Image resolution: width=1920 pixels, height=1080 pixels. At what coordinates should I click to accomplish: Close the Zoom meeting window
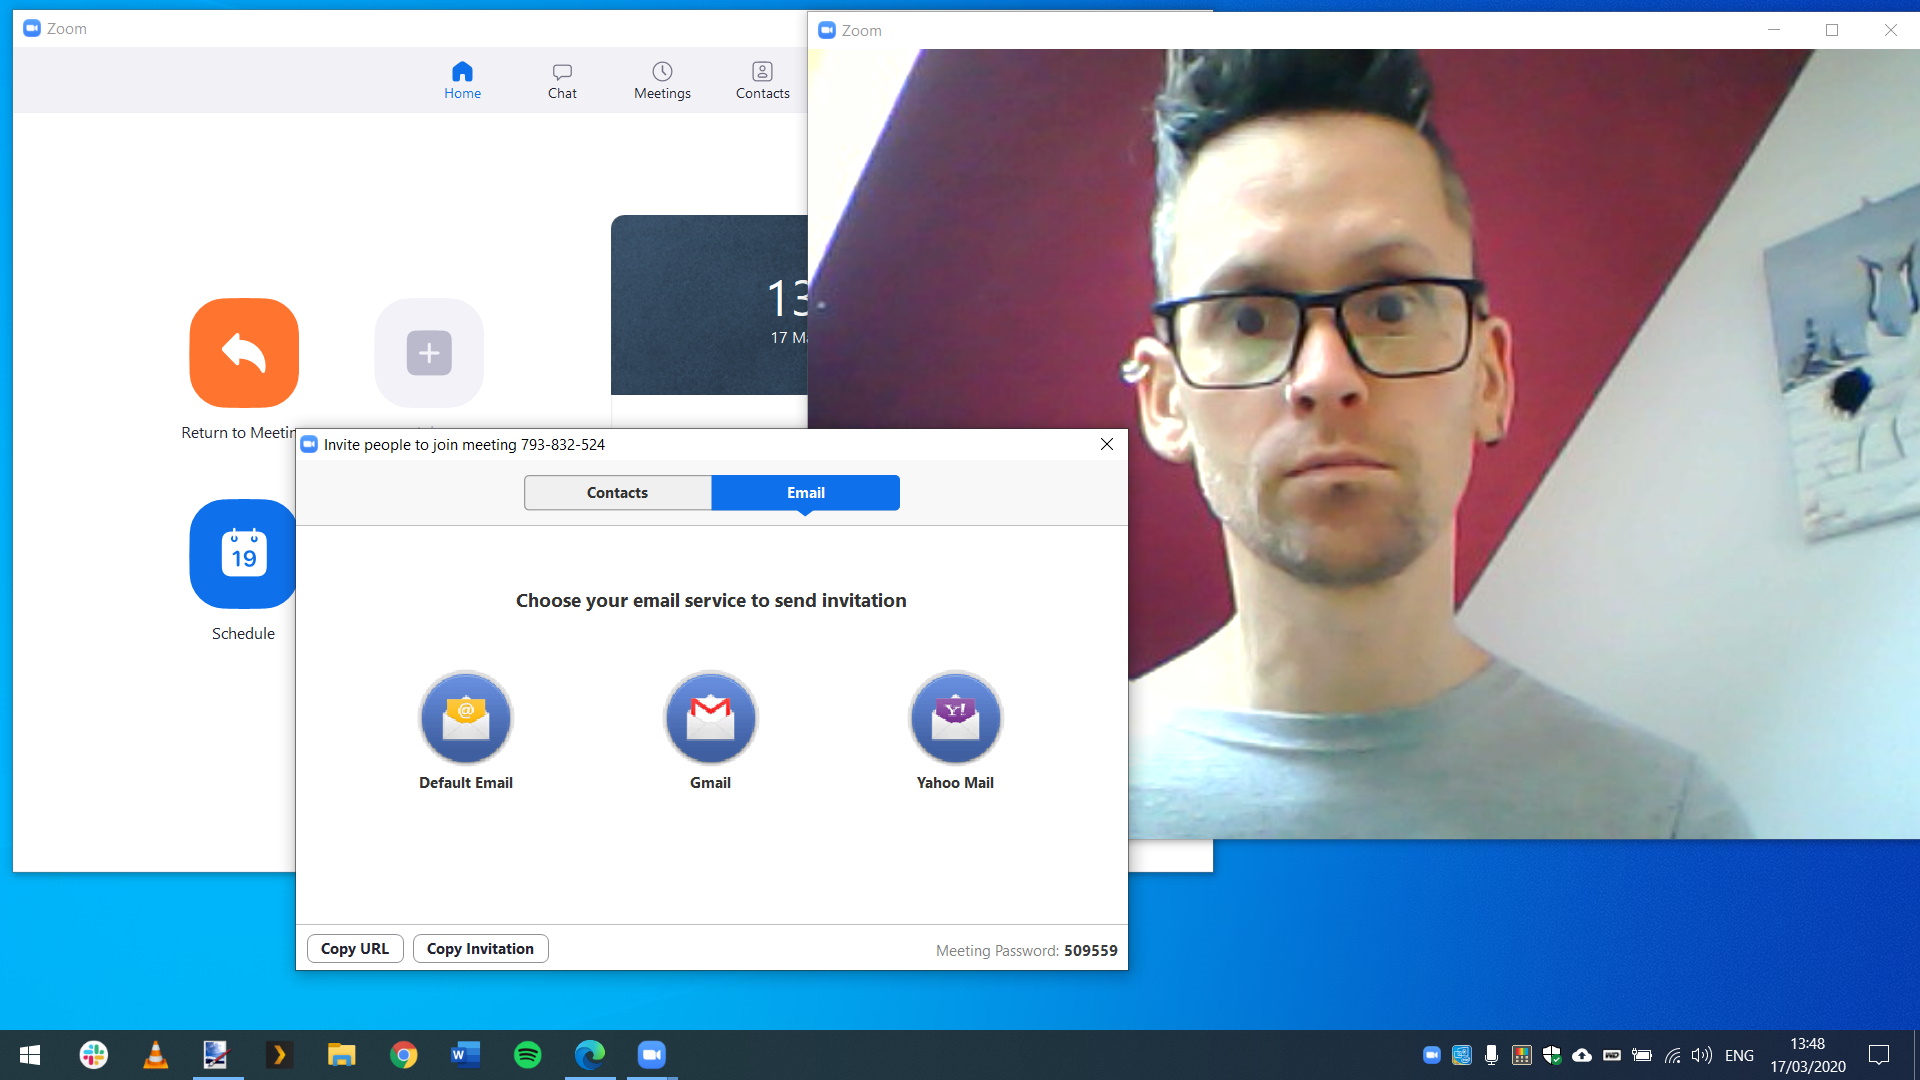pyautogui.click(x=1890, y=30)
